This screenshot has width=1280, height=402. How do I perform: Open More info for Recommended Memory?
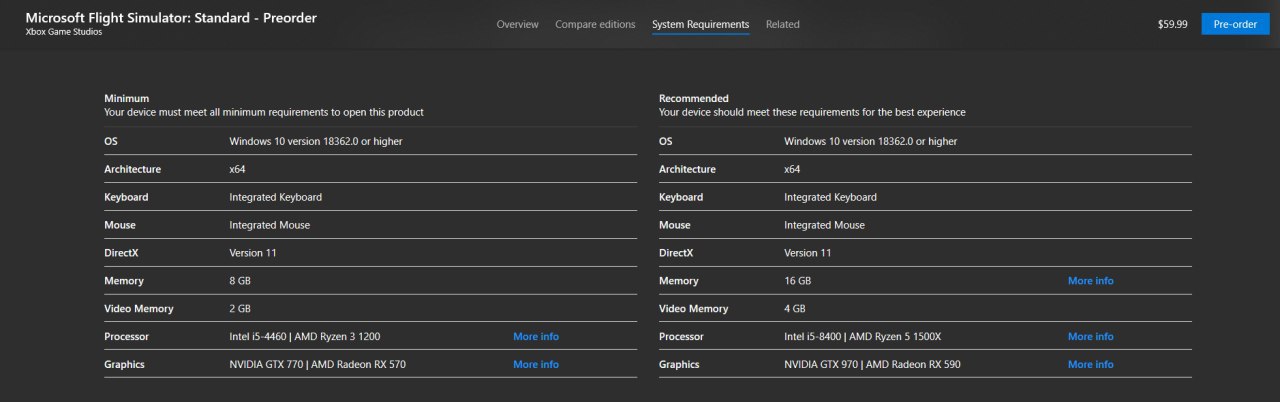point(1090,281)
